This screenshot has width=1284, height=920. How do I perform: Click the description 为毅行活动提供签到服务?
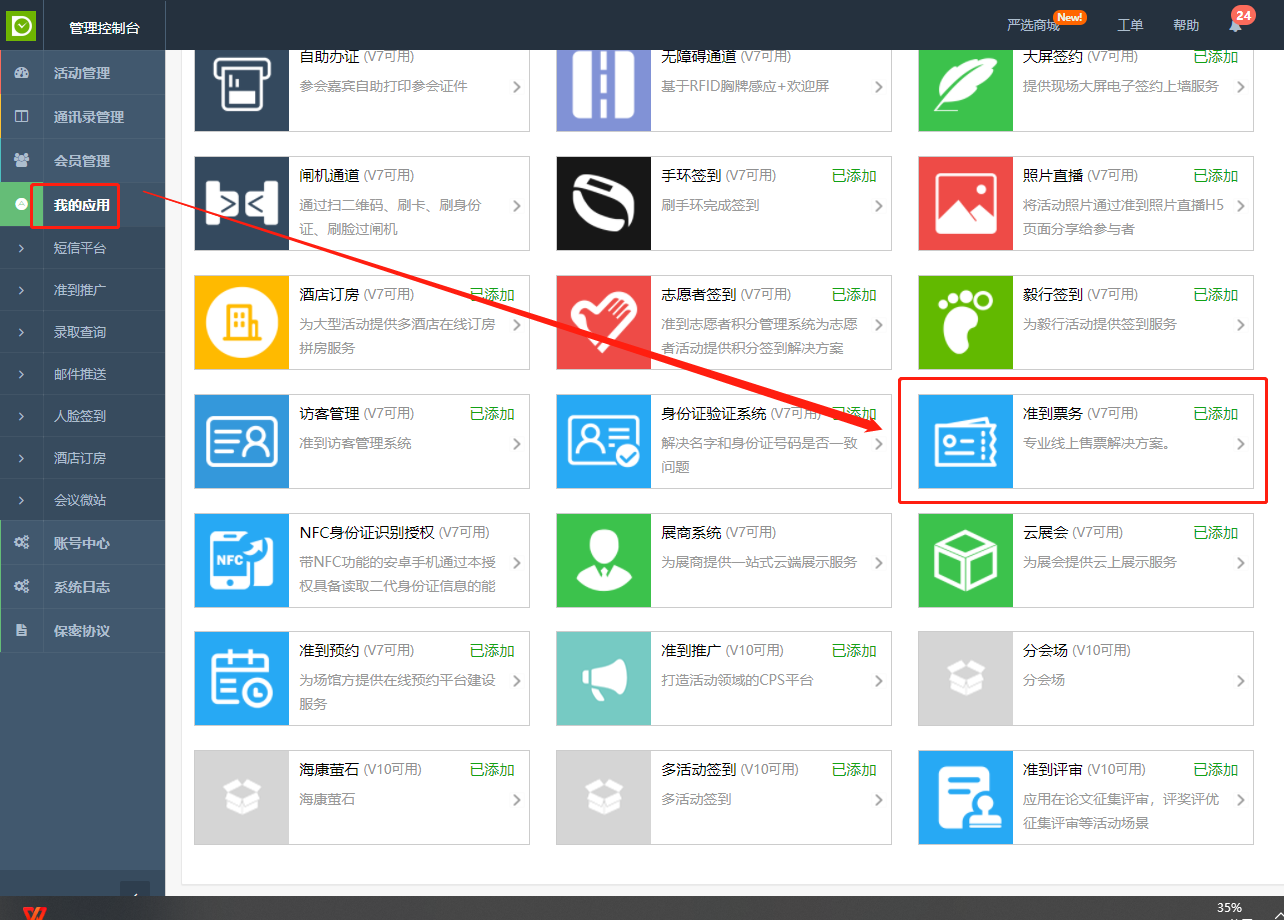coord(1099,324)
